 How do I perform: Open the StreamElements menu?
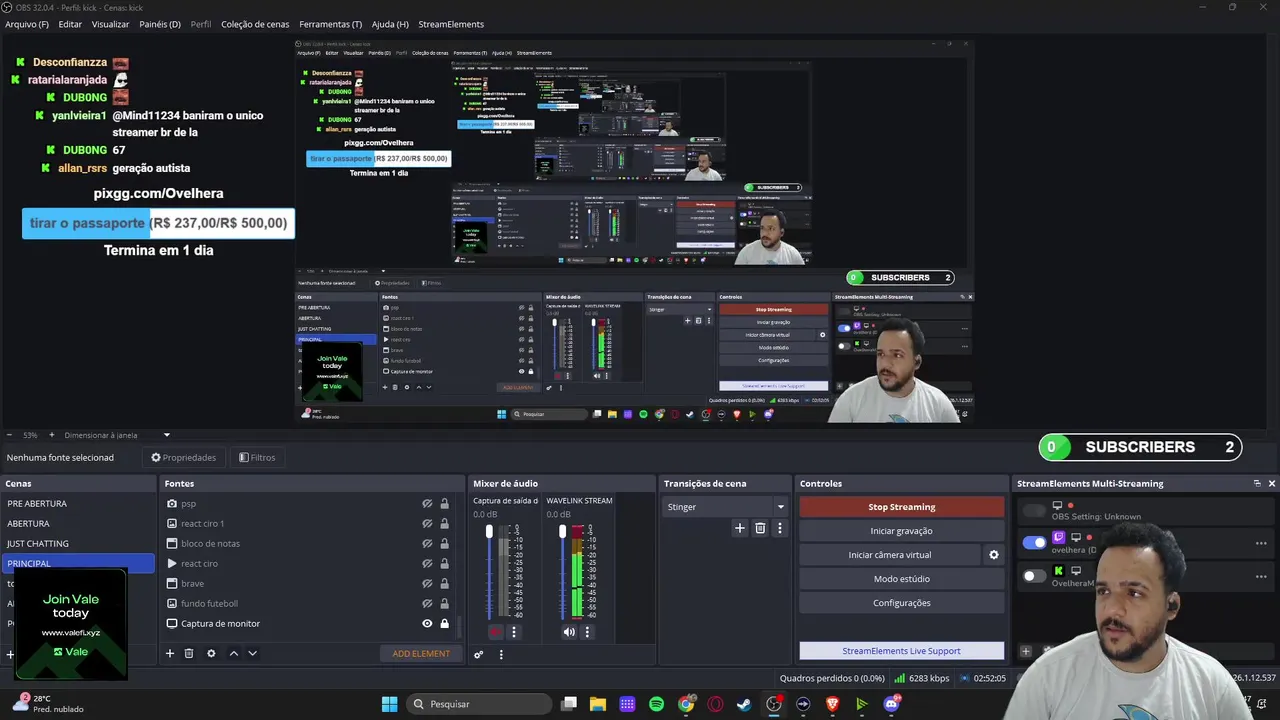451,24
